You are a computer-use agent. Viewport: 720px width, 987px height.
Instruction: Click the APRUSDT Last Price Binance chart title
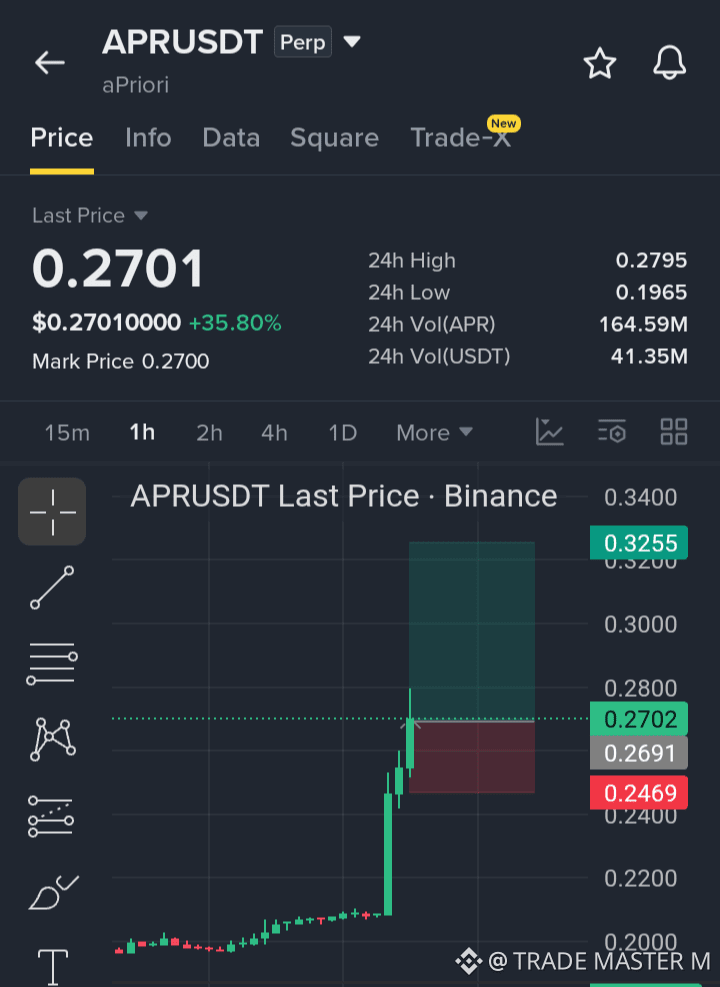click(x=344, y=496)
